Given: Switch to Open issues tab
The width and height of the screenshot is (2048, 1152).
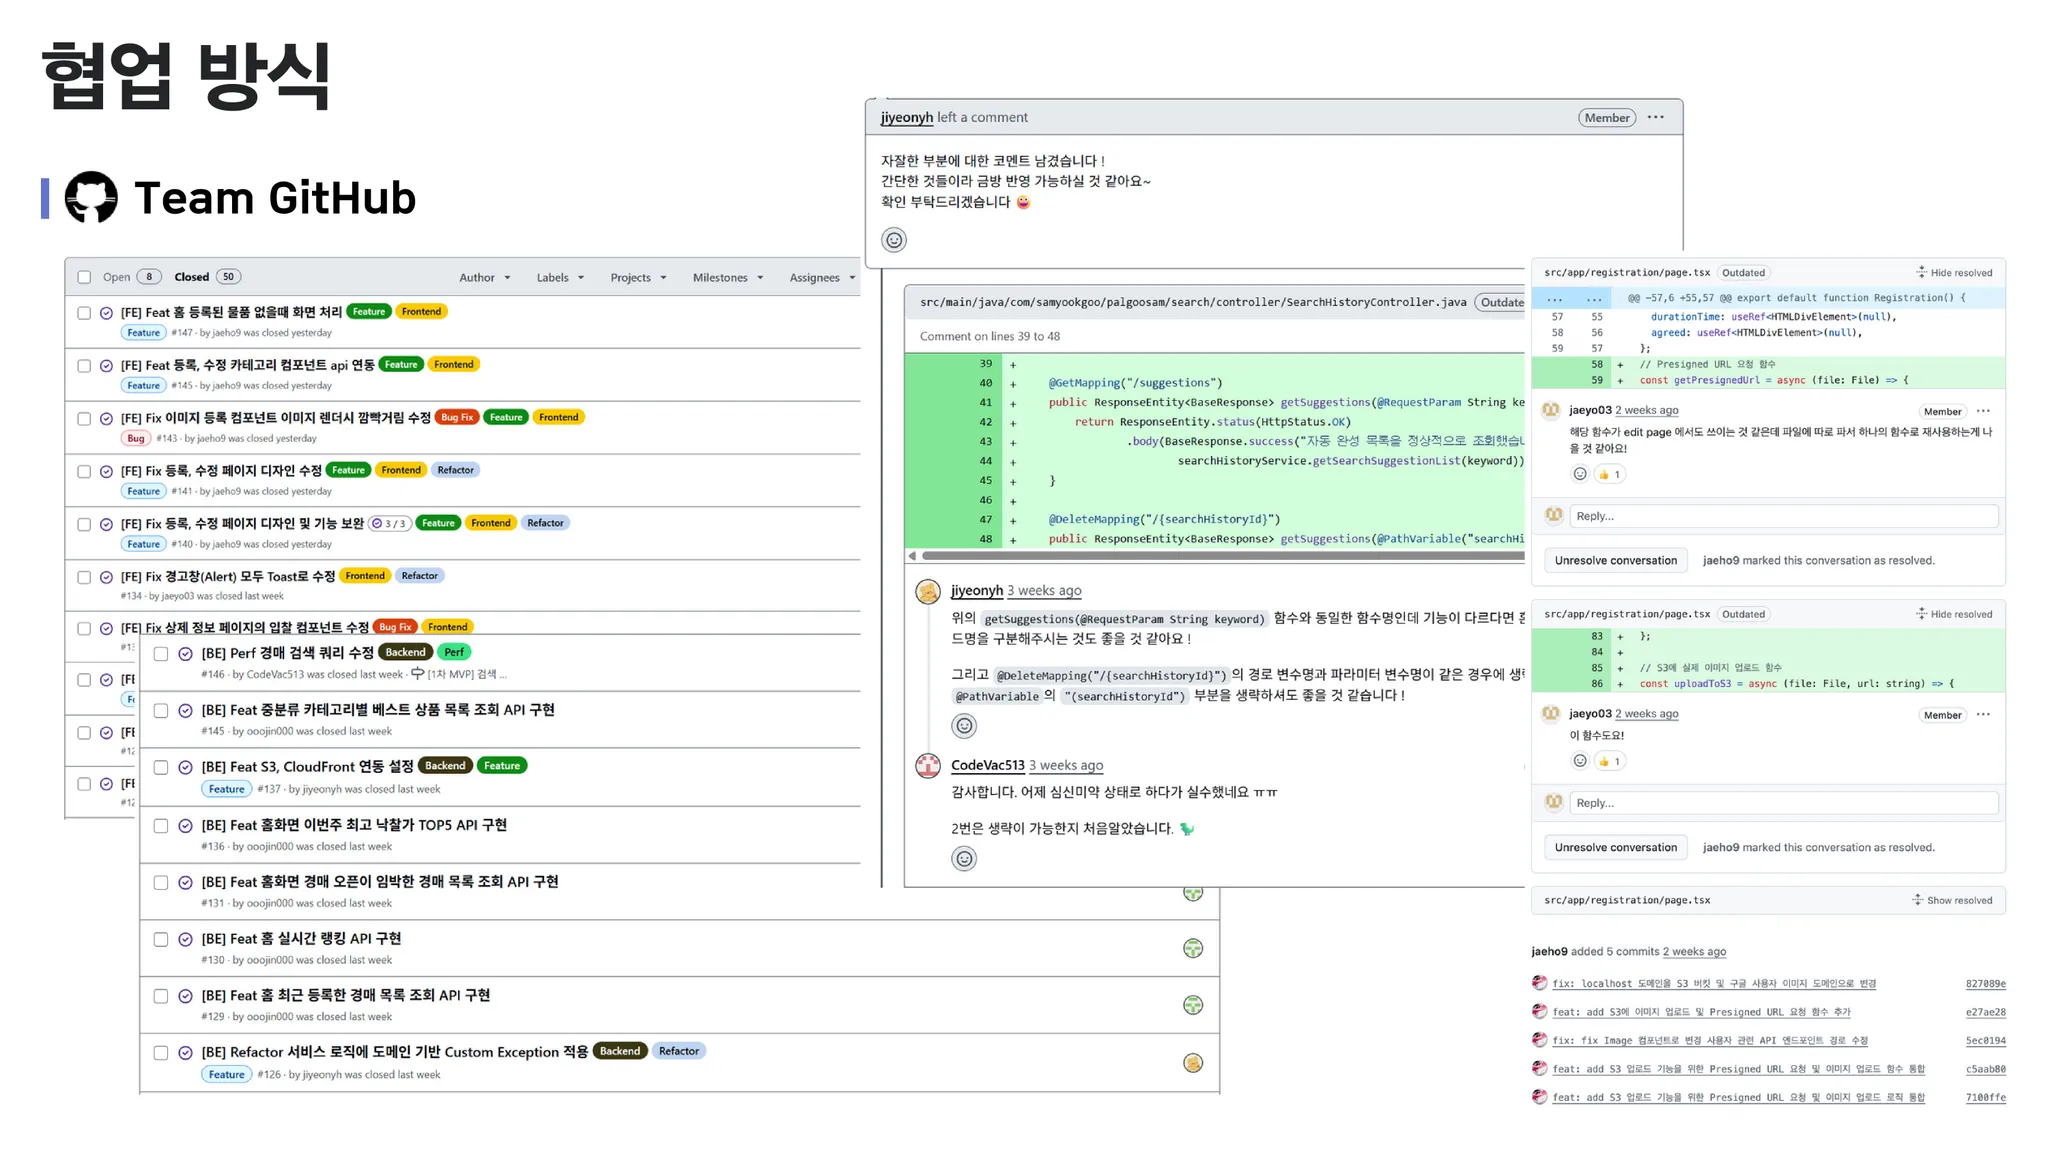Looking at the screenshot, I should pyautogui.click(x=132, y=277).
